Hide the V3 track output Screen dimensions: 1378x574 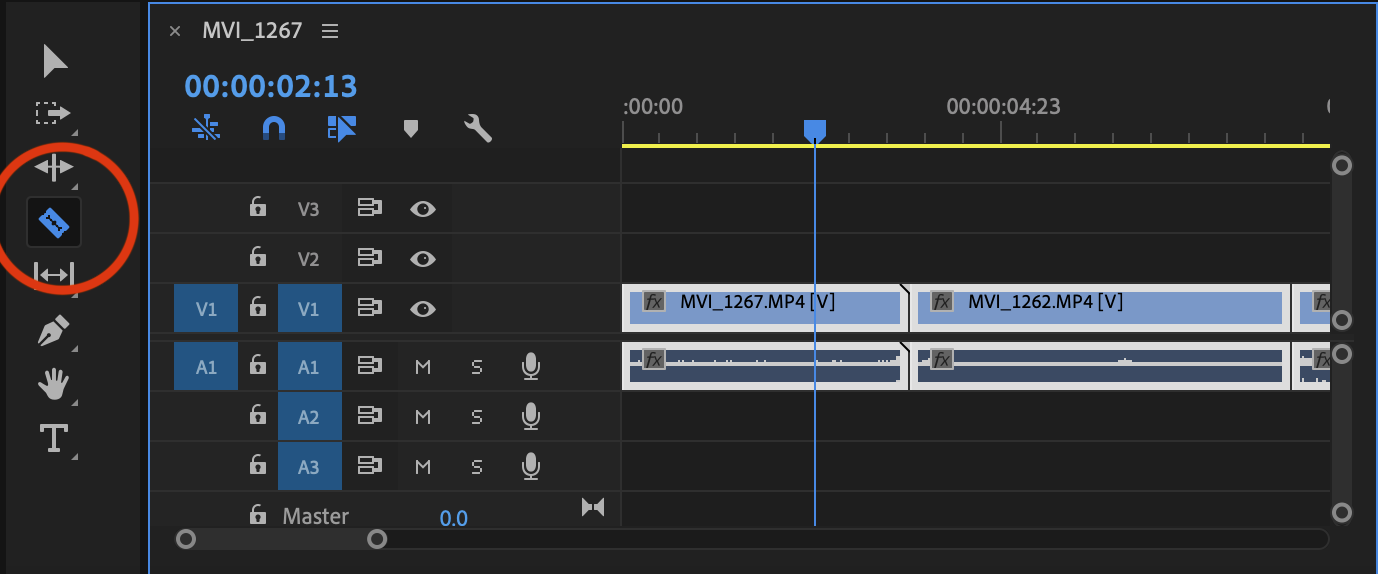pos(423,209)
